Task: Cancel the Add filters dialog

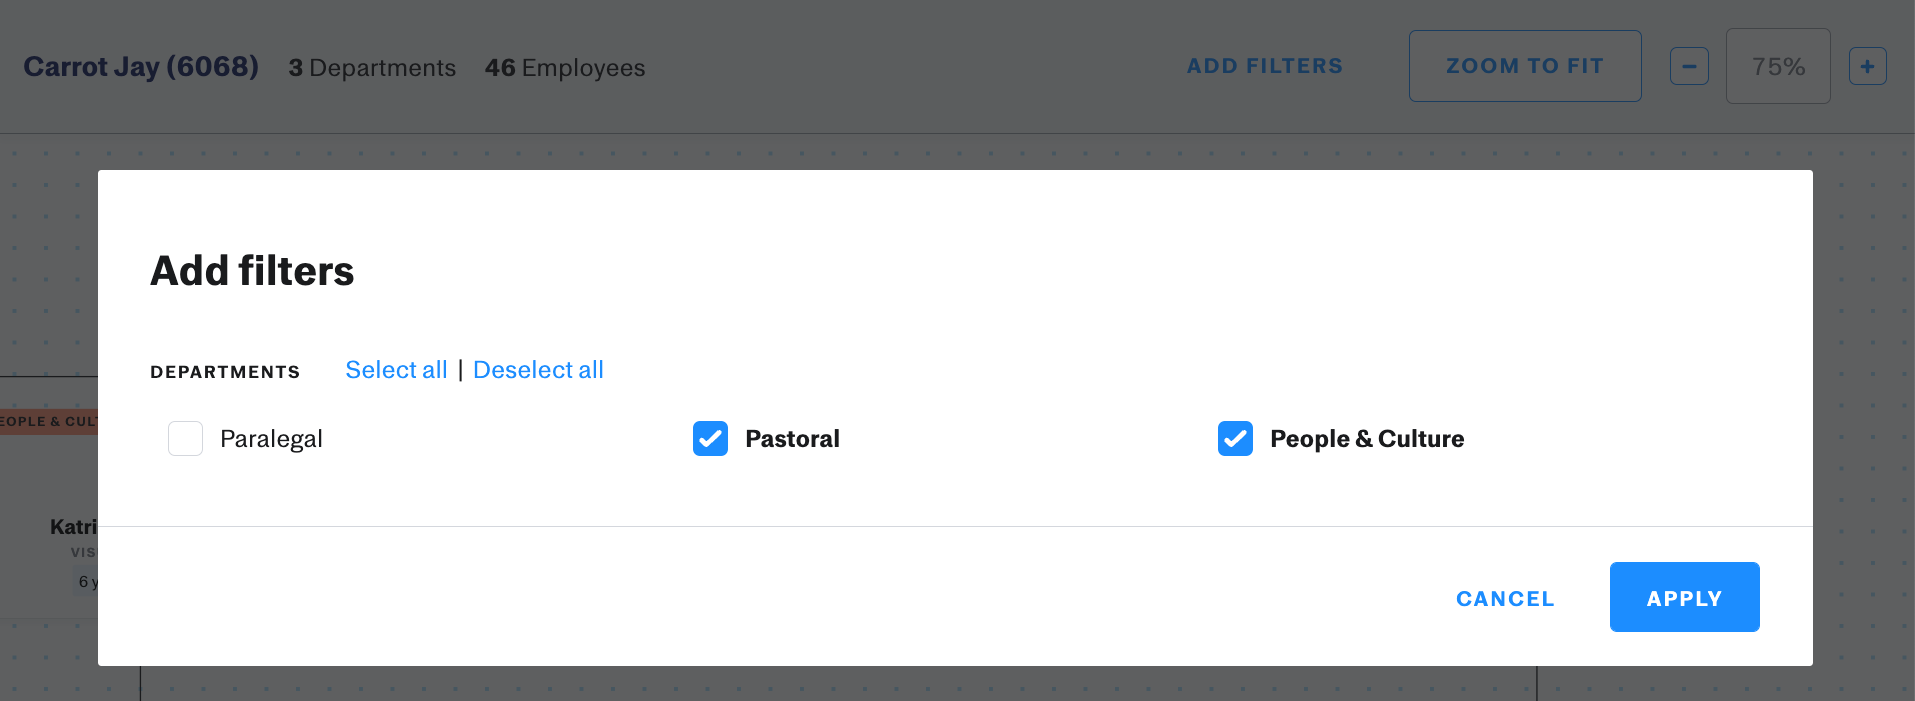Action: pyautogui.click(x=1505, y=598)
